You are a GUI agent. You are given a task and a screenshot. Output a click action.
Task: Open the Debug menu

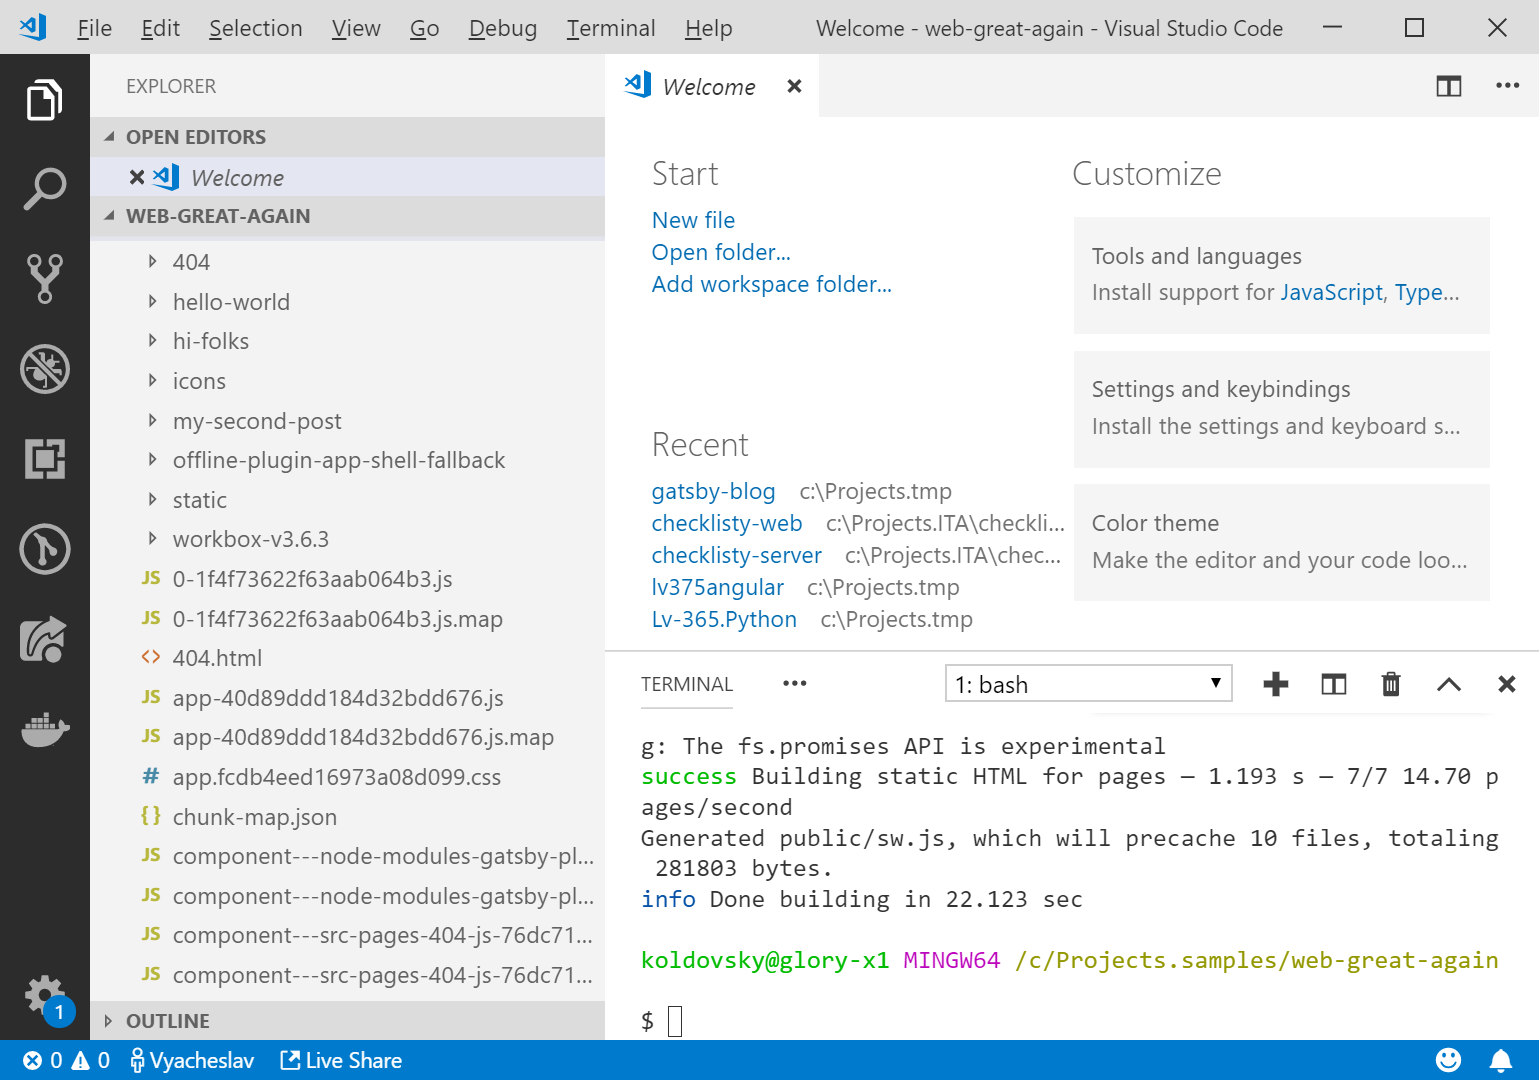(503, 28)
